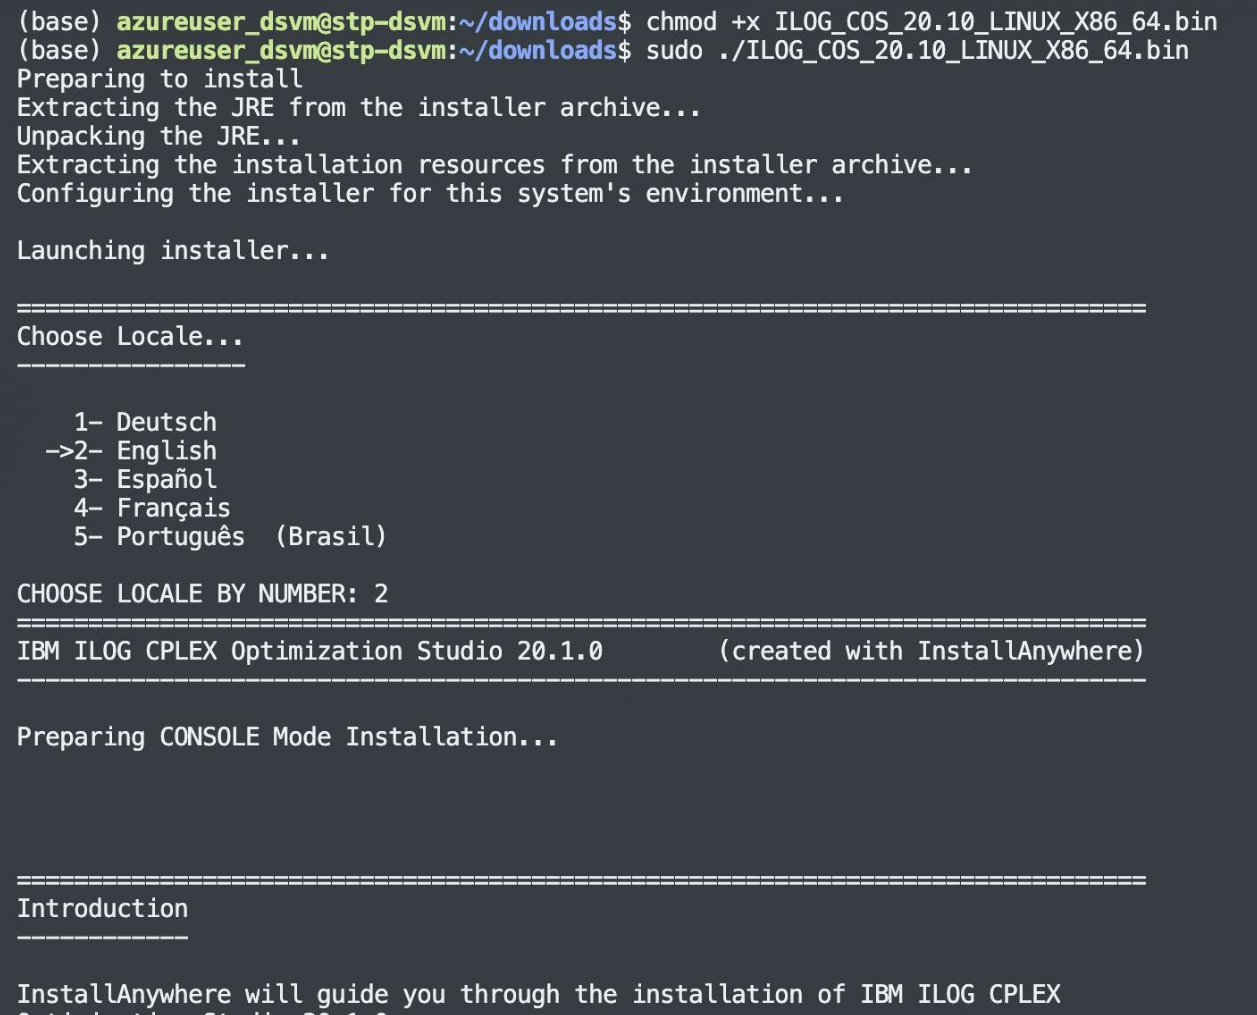Screen dimensions: 1257x1015
Task: Click 'Unpacking the JRE...' line
Action: [x=158, y=136]
